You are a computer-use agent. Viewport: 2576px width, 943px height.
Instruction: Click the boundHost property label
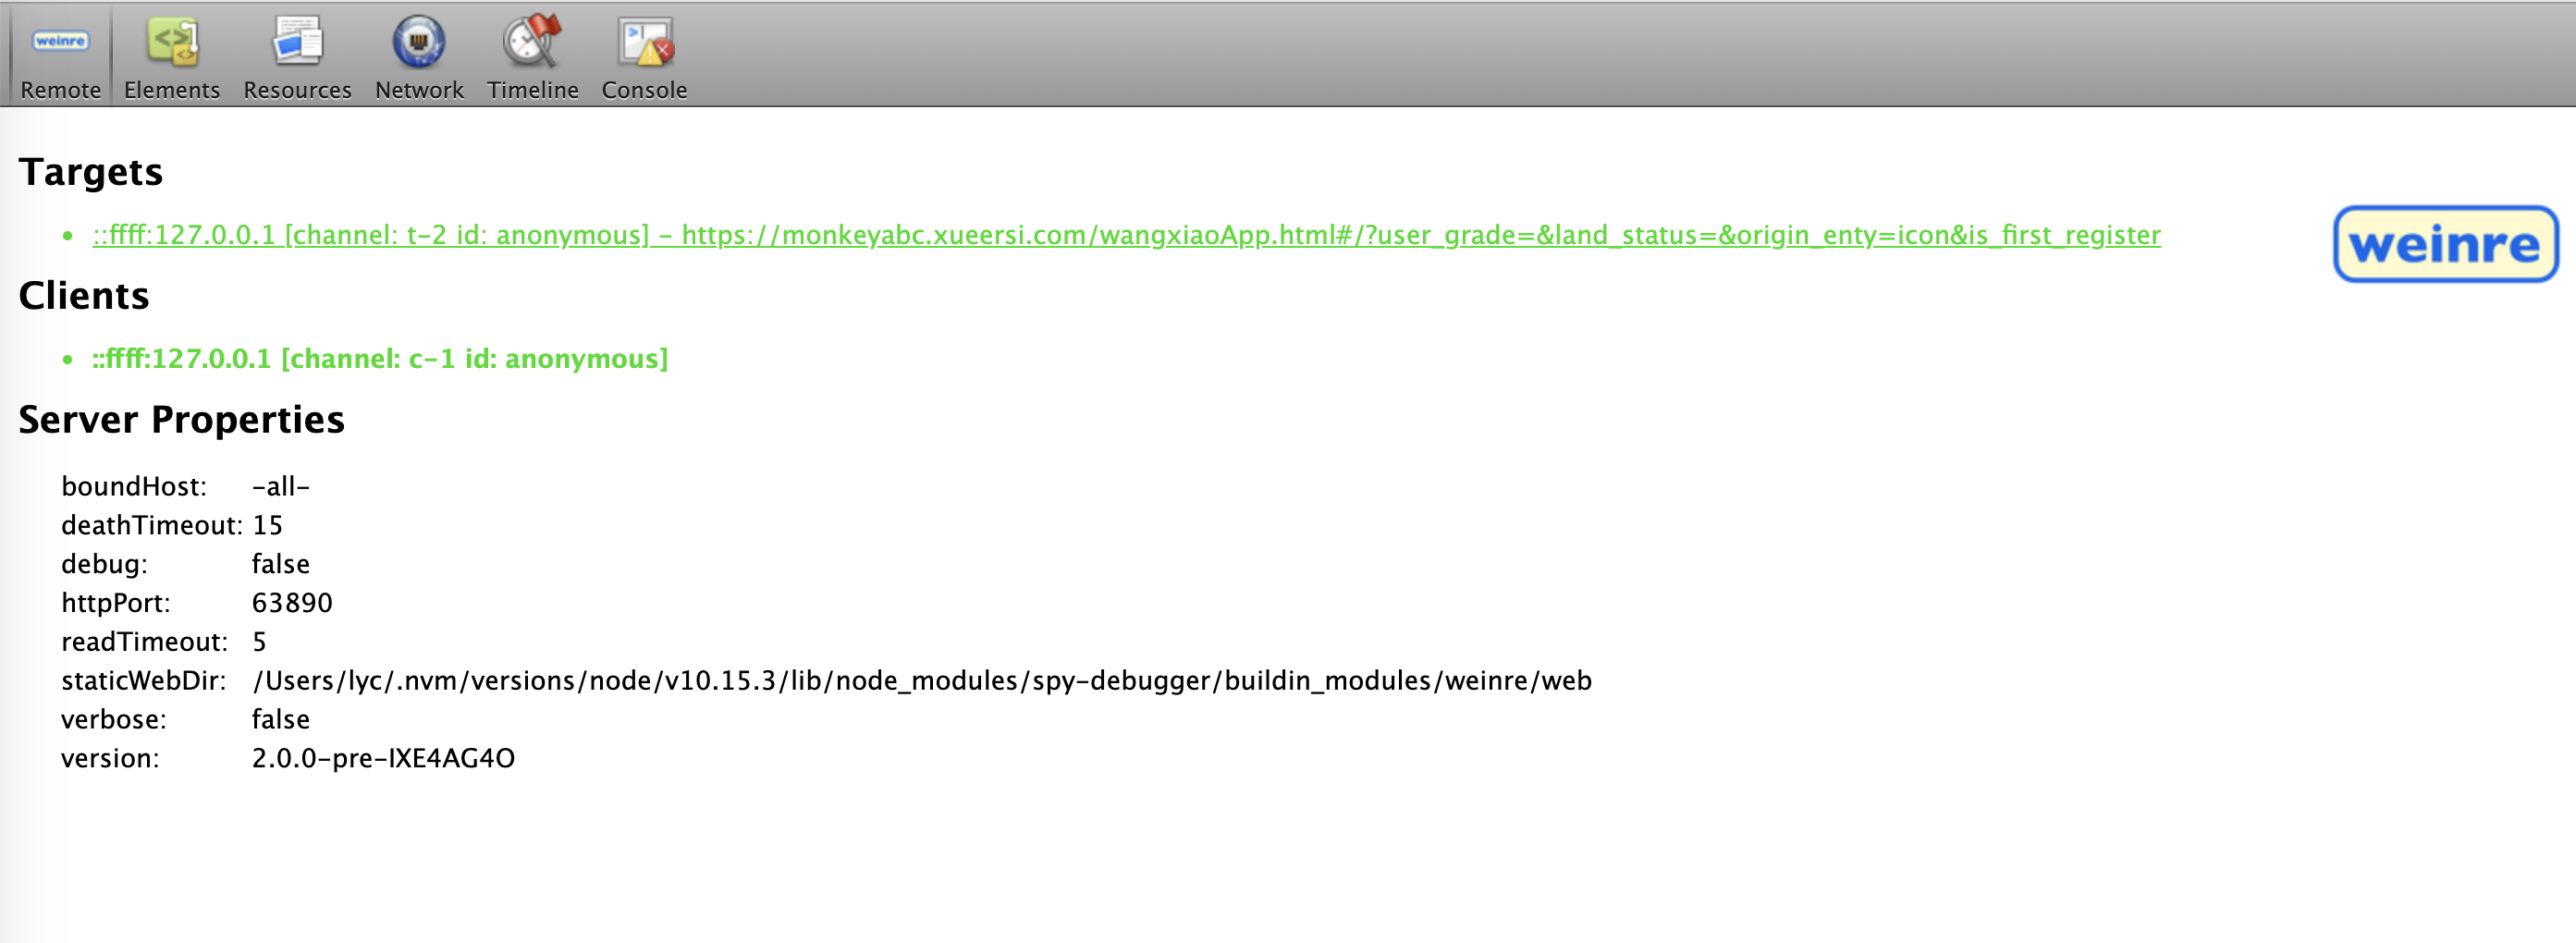(134, 486)
